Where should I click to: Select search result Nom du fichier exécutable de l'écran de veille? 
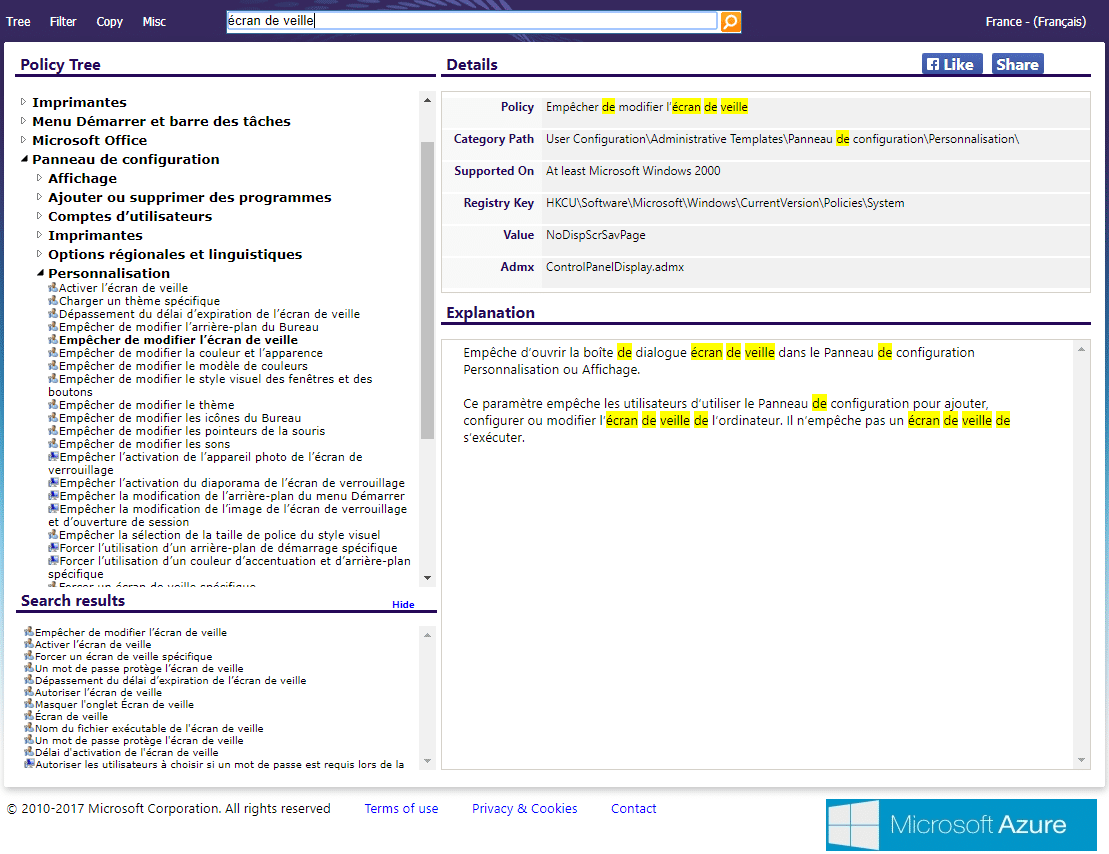149,729
